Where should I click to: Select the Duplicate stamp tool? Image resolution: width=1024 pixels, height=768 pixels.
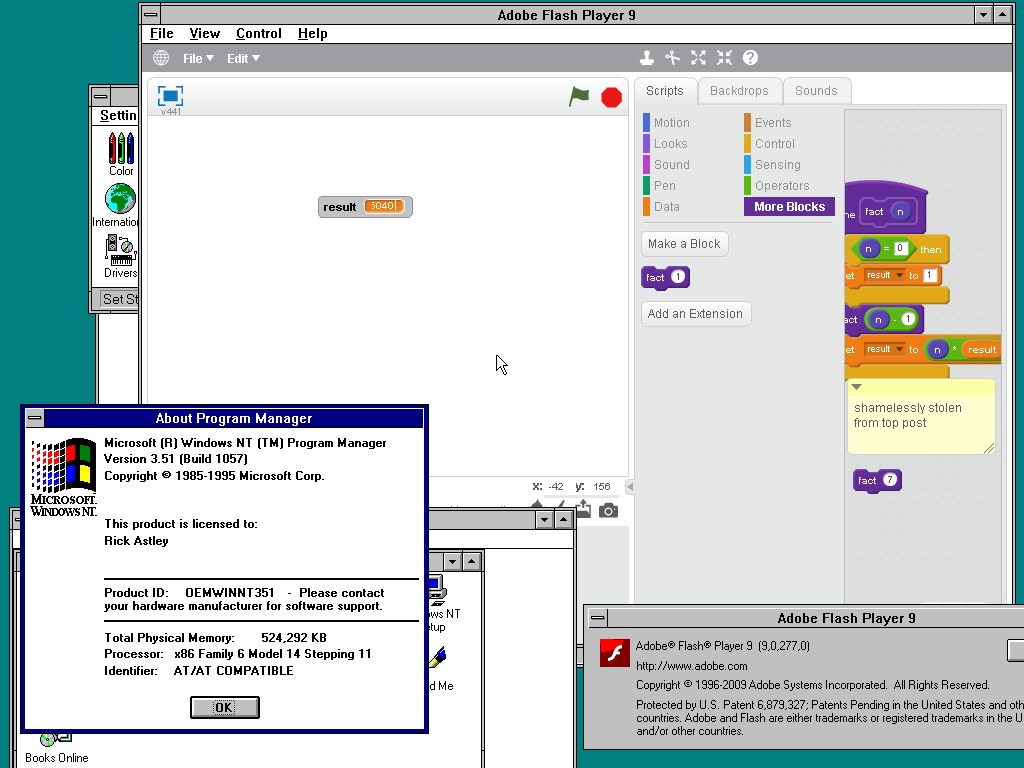click(x=647, y=58)
